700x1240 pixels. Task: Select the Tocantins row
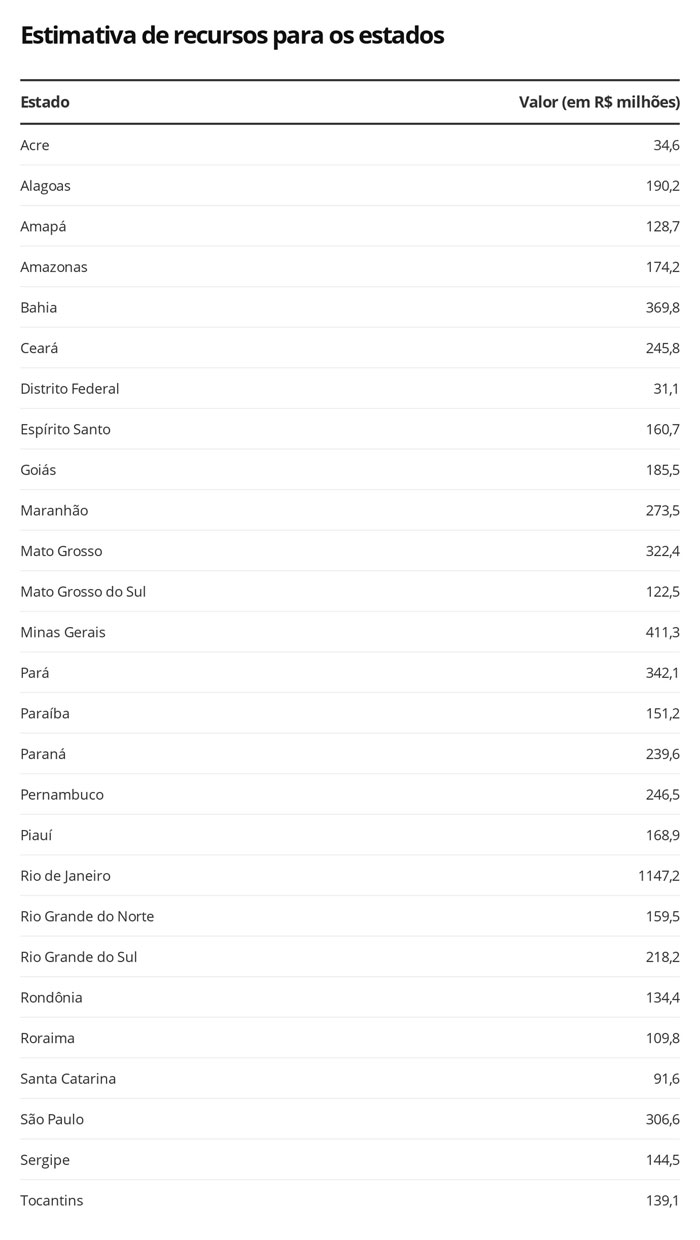pyautogui.click(x=350, y=1200)
